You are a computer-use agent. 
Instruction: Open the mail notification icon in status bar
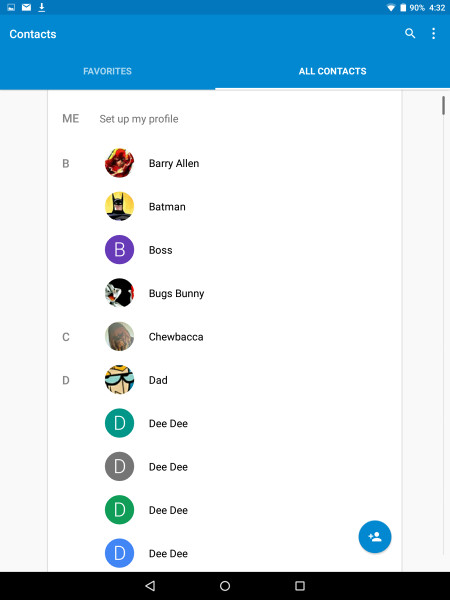26,7
